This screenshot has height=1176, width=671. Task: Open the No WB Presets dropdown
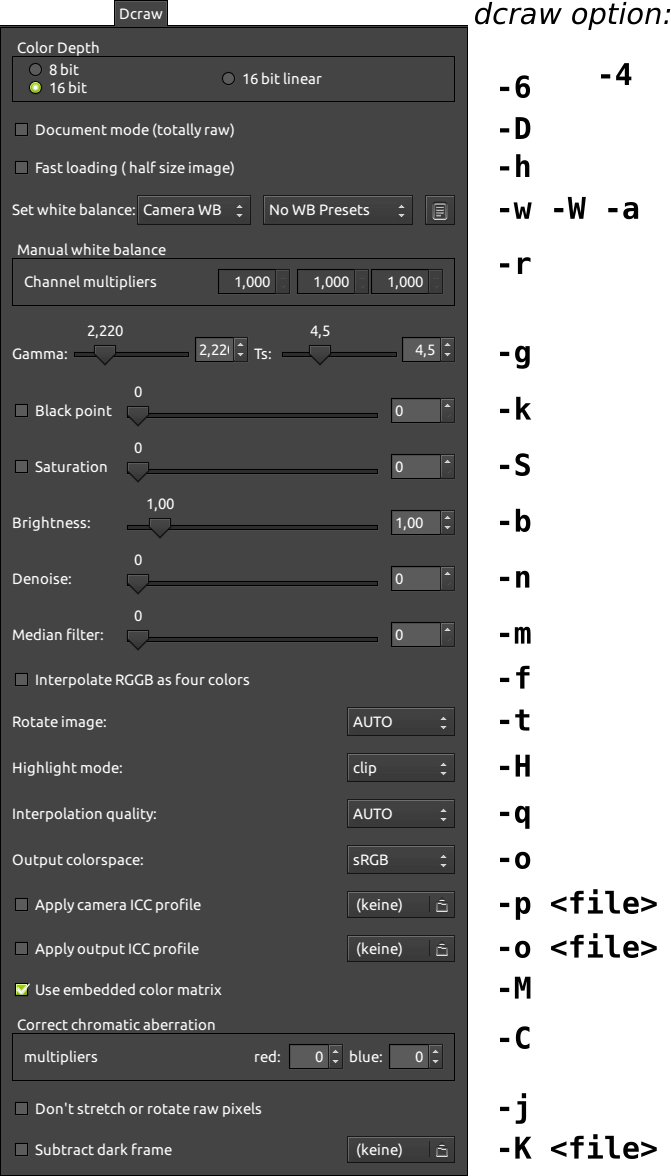point(338,211)
